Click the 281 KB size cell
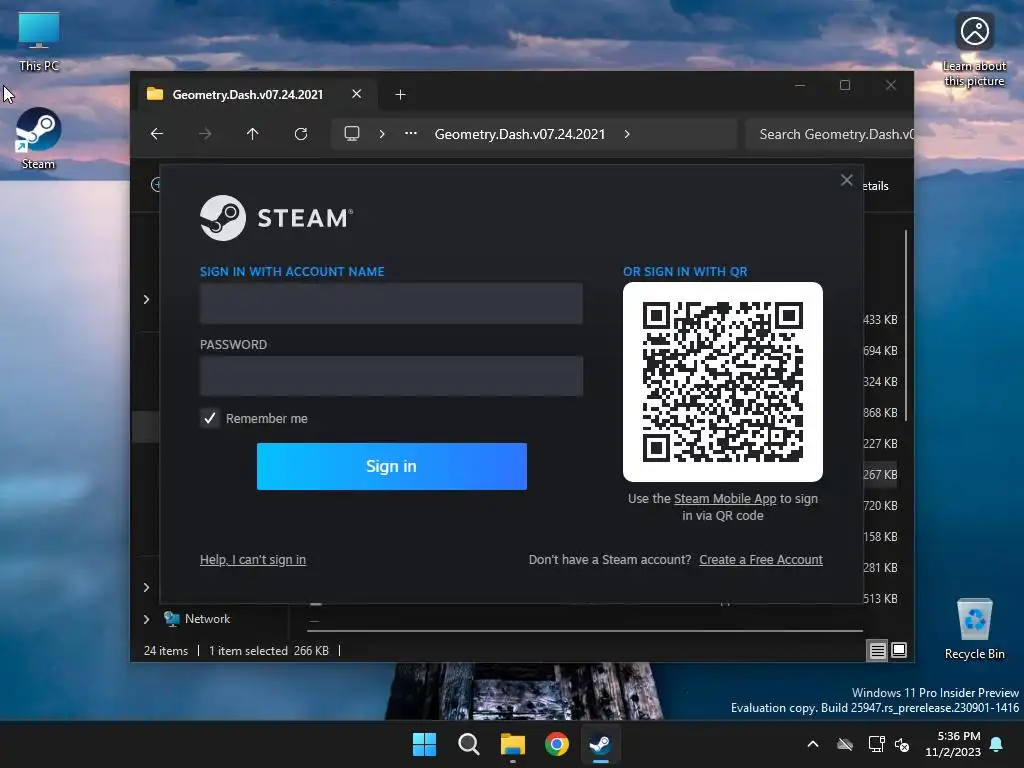The image size is (1024, 768). [x=880, y=568]
